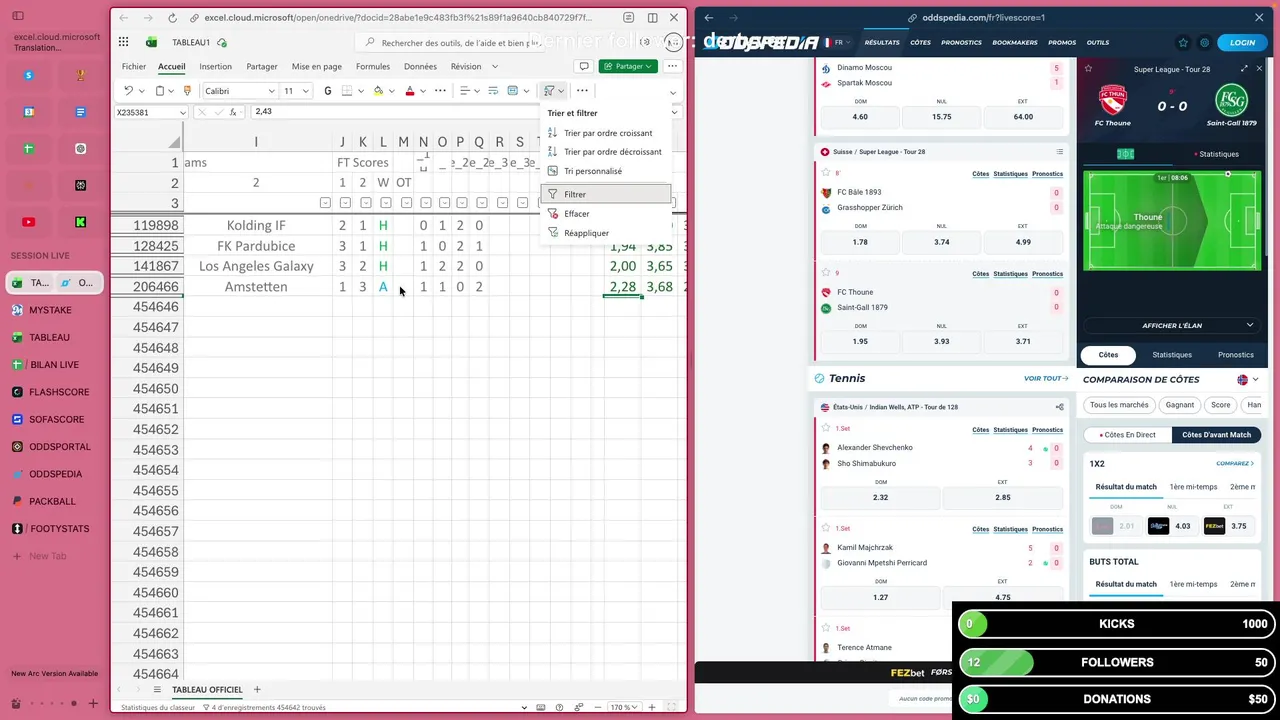Open the Calibri font name dropdown
Image resolution: width=1280 pixels, height=720 pixels.
click(271, 91)
